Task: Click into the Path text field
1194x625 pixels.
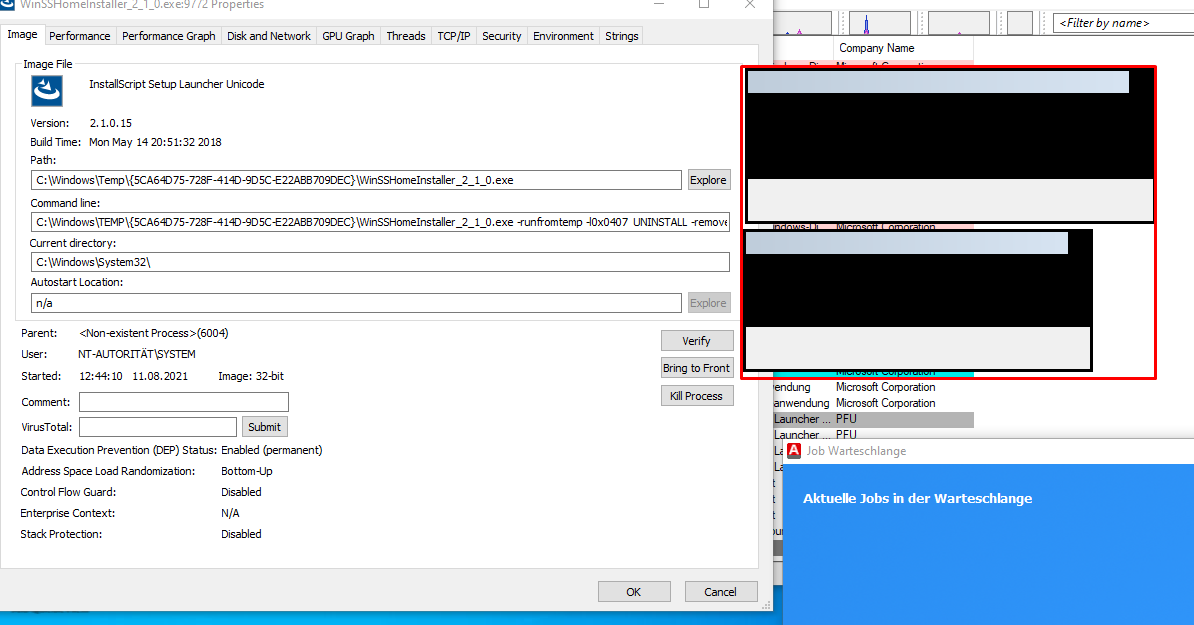Action: pyautogui.click(x=356, y=180)
